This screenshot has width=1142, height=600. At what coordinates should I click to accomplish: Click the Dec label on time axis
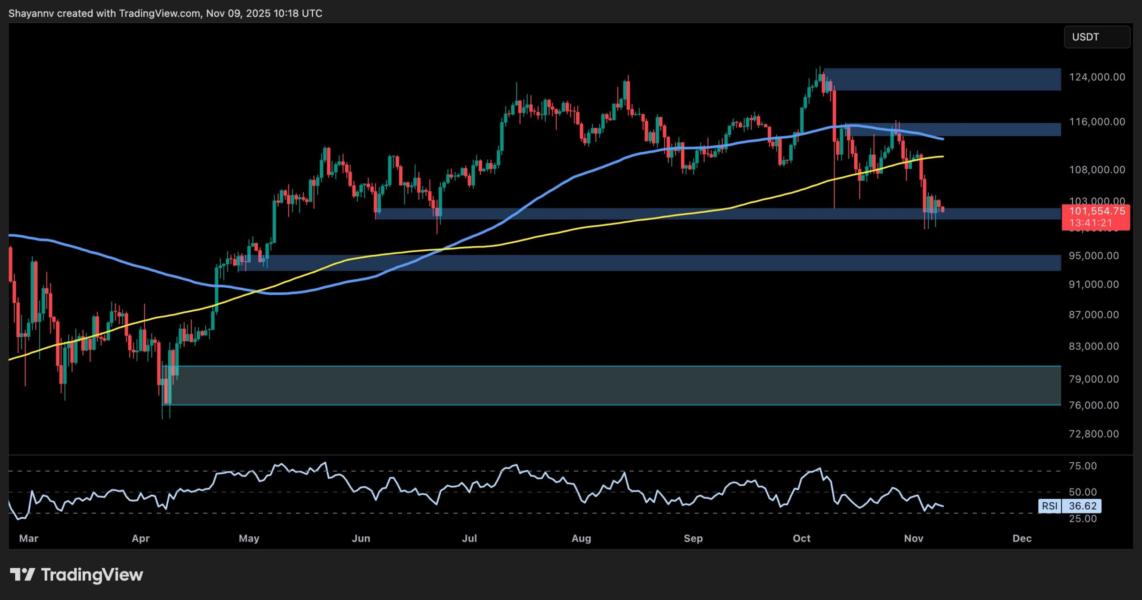1021,538
